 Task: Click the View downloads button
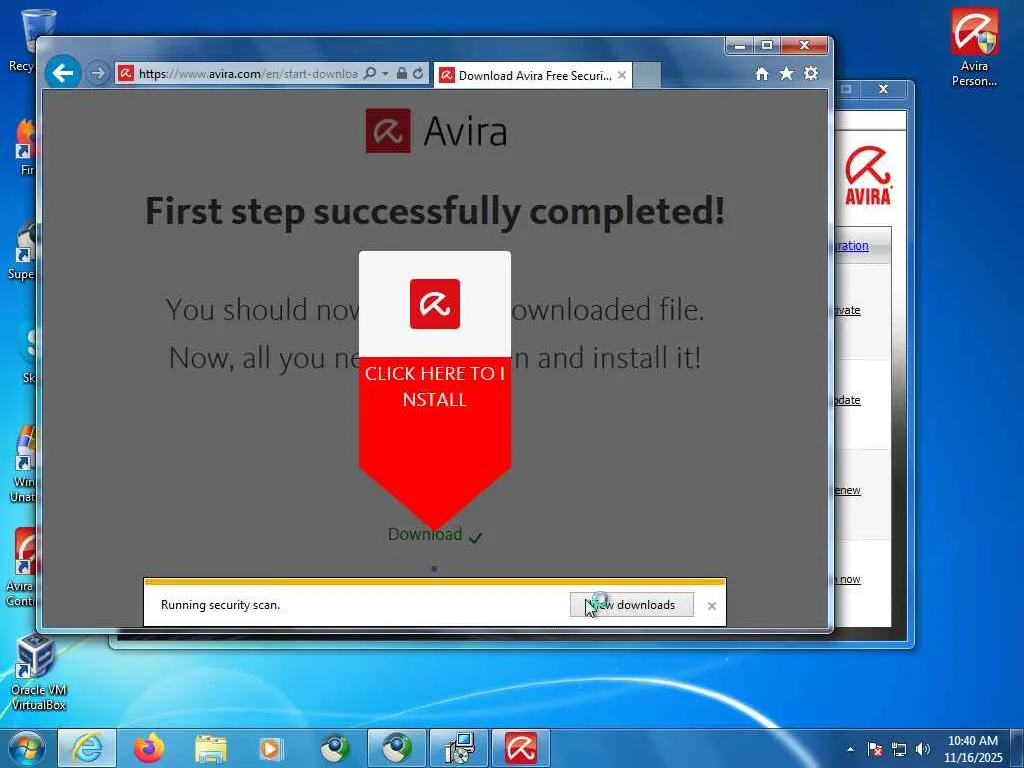click(x=632, y=605)
